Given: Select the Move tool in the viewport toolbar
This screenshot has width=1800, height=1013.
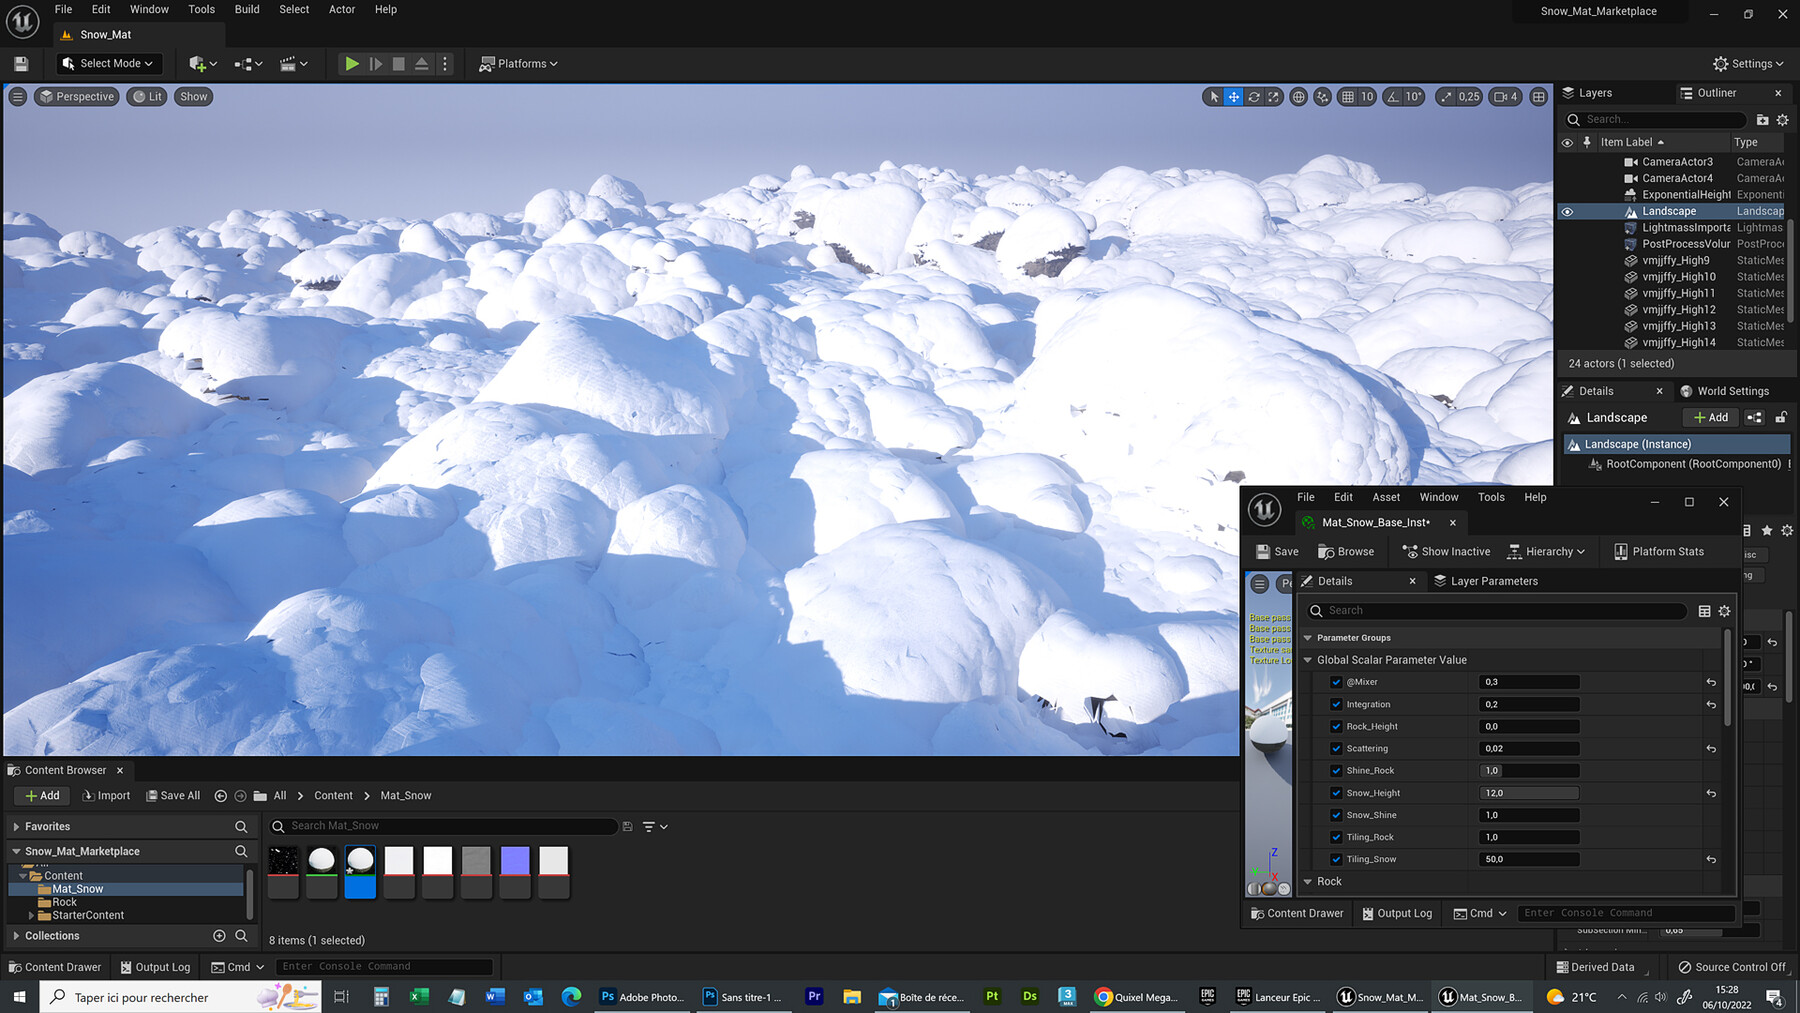Looking at the screenshot, I should click(x=1234, y=96).
